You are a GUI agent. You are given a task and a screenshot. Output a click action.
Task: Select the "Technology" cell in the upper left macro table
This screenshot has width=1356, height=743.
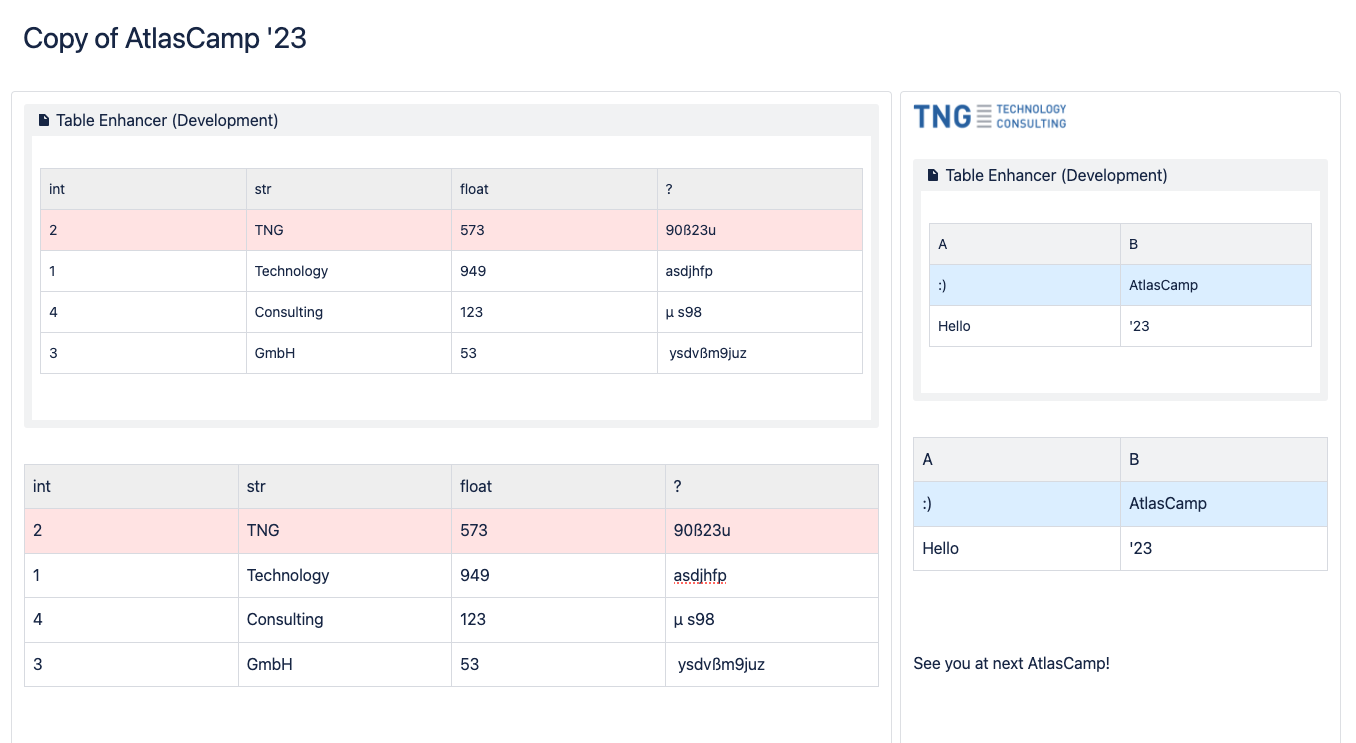click(x=291, y=271)
